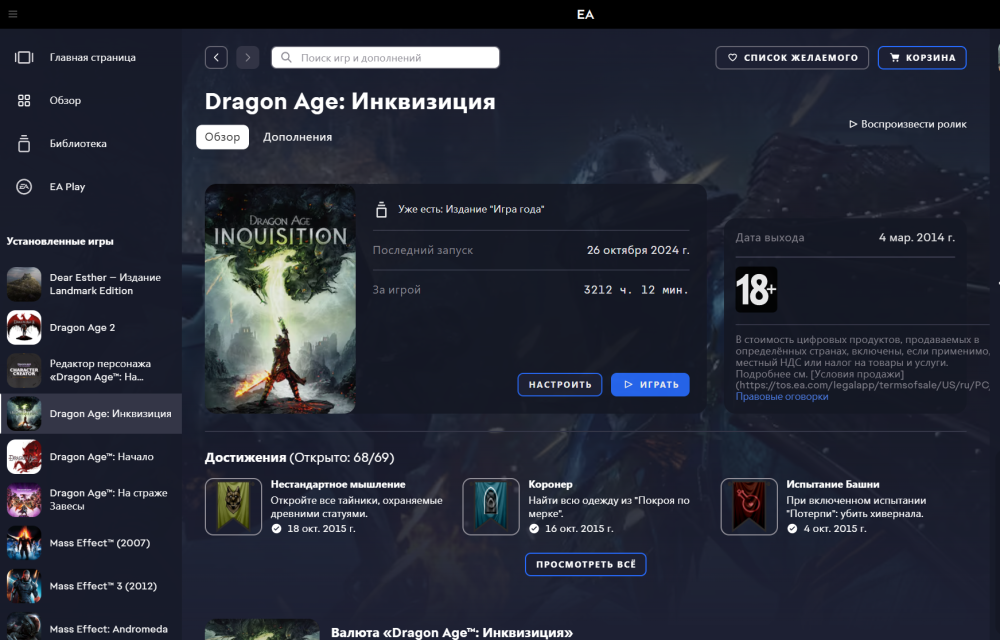This screenshot has height=640, width=1000.
Task: Open EA Play from the sidebar
Action: (67, 187)
